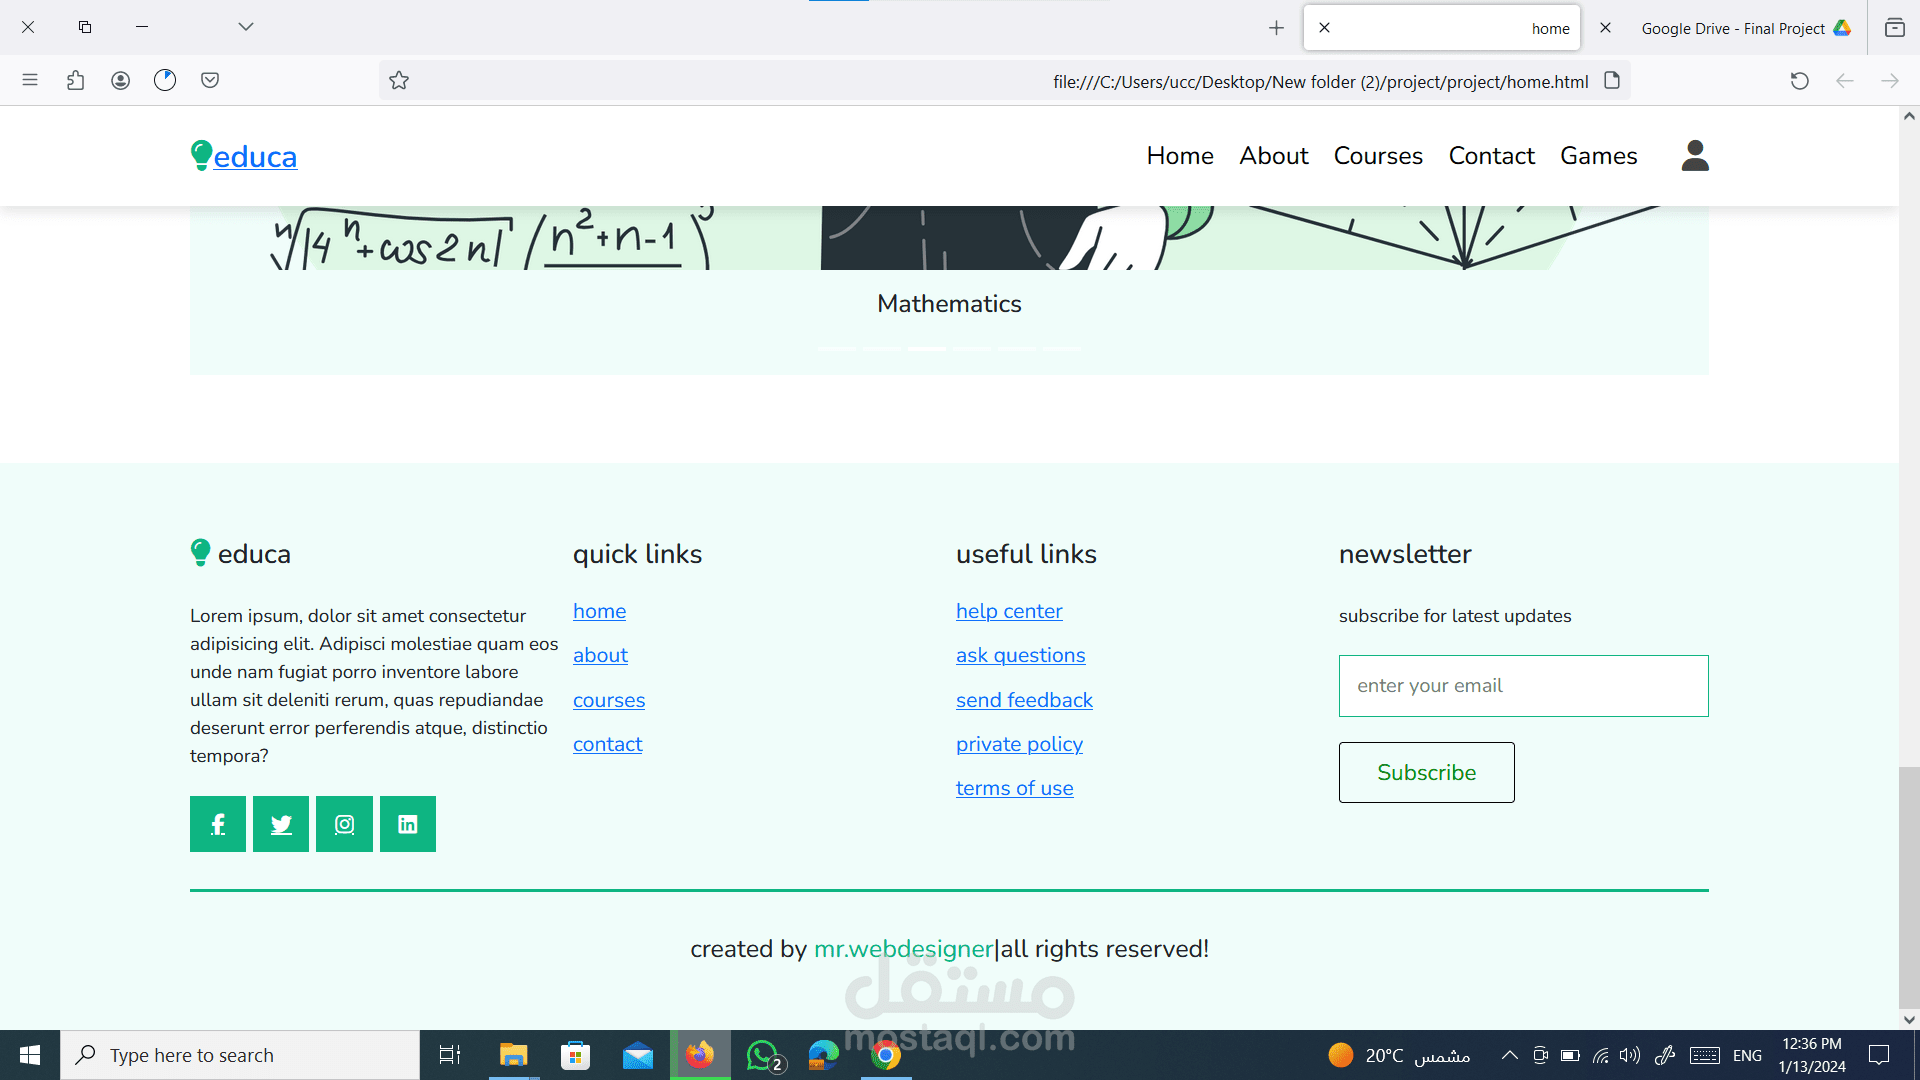This screenshot has height=1080, width=1920.
Task: Open Courses in the navigation bar
Action: [x=1378, y=156]
